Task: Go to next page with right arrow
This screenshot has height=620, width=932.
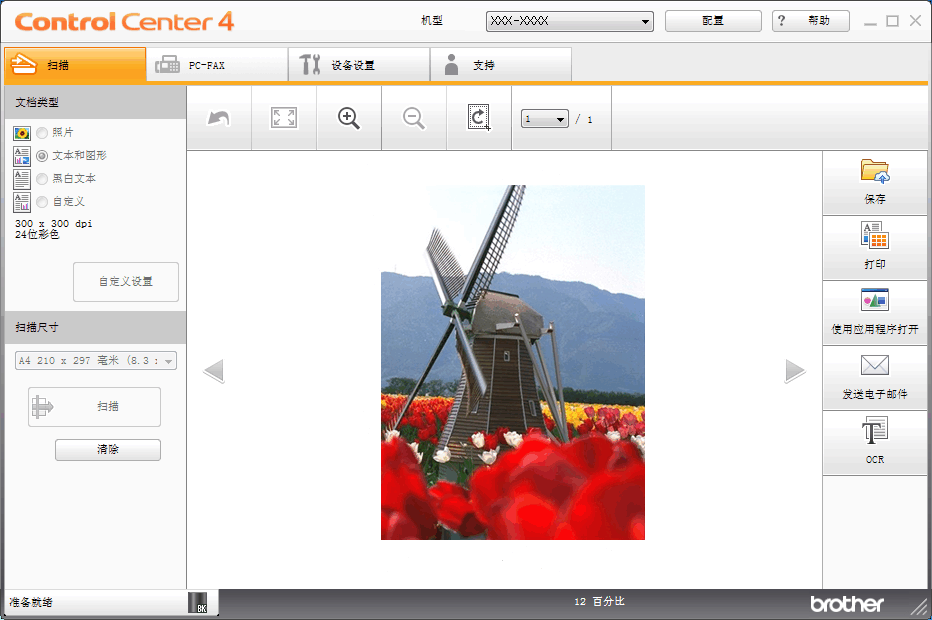Action: [795, 371]
